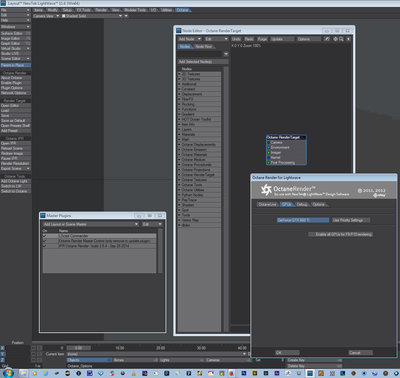Click Add Selected Node(s) button
400x378 pixels.
pos(203,62)
